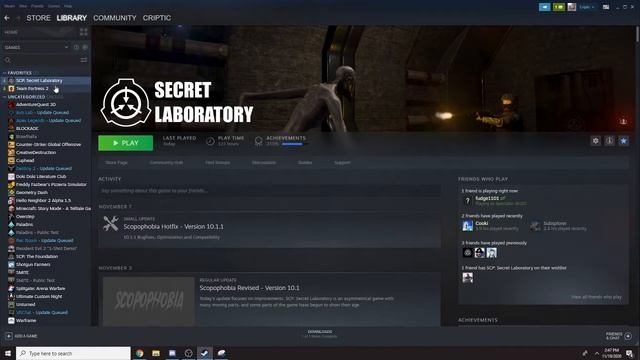Click fudge1101's avatar in Friends Who Play

click(x=467, y=200)
